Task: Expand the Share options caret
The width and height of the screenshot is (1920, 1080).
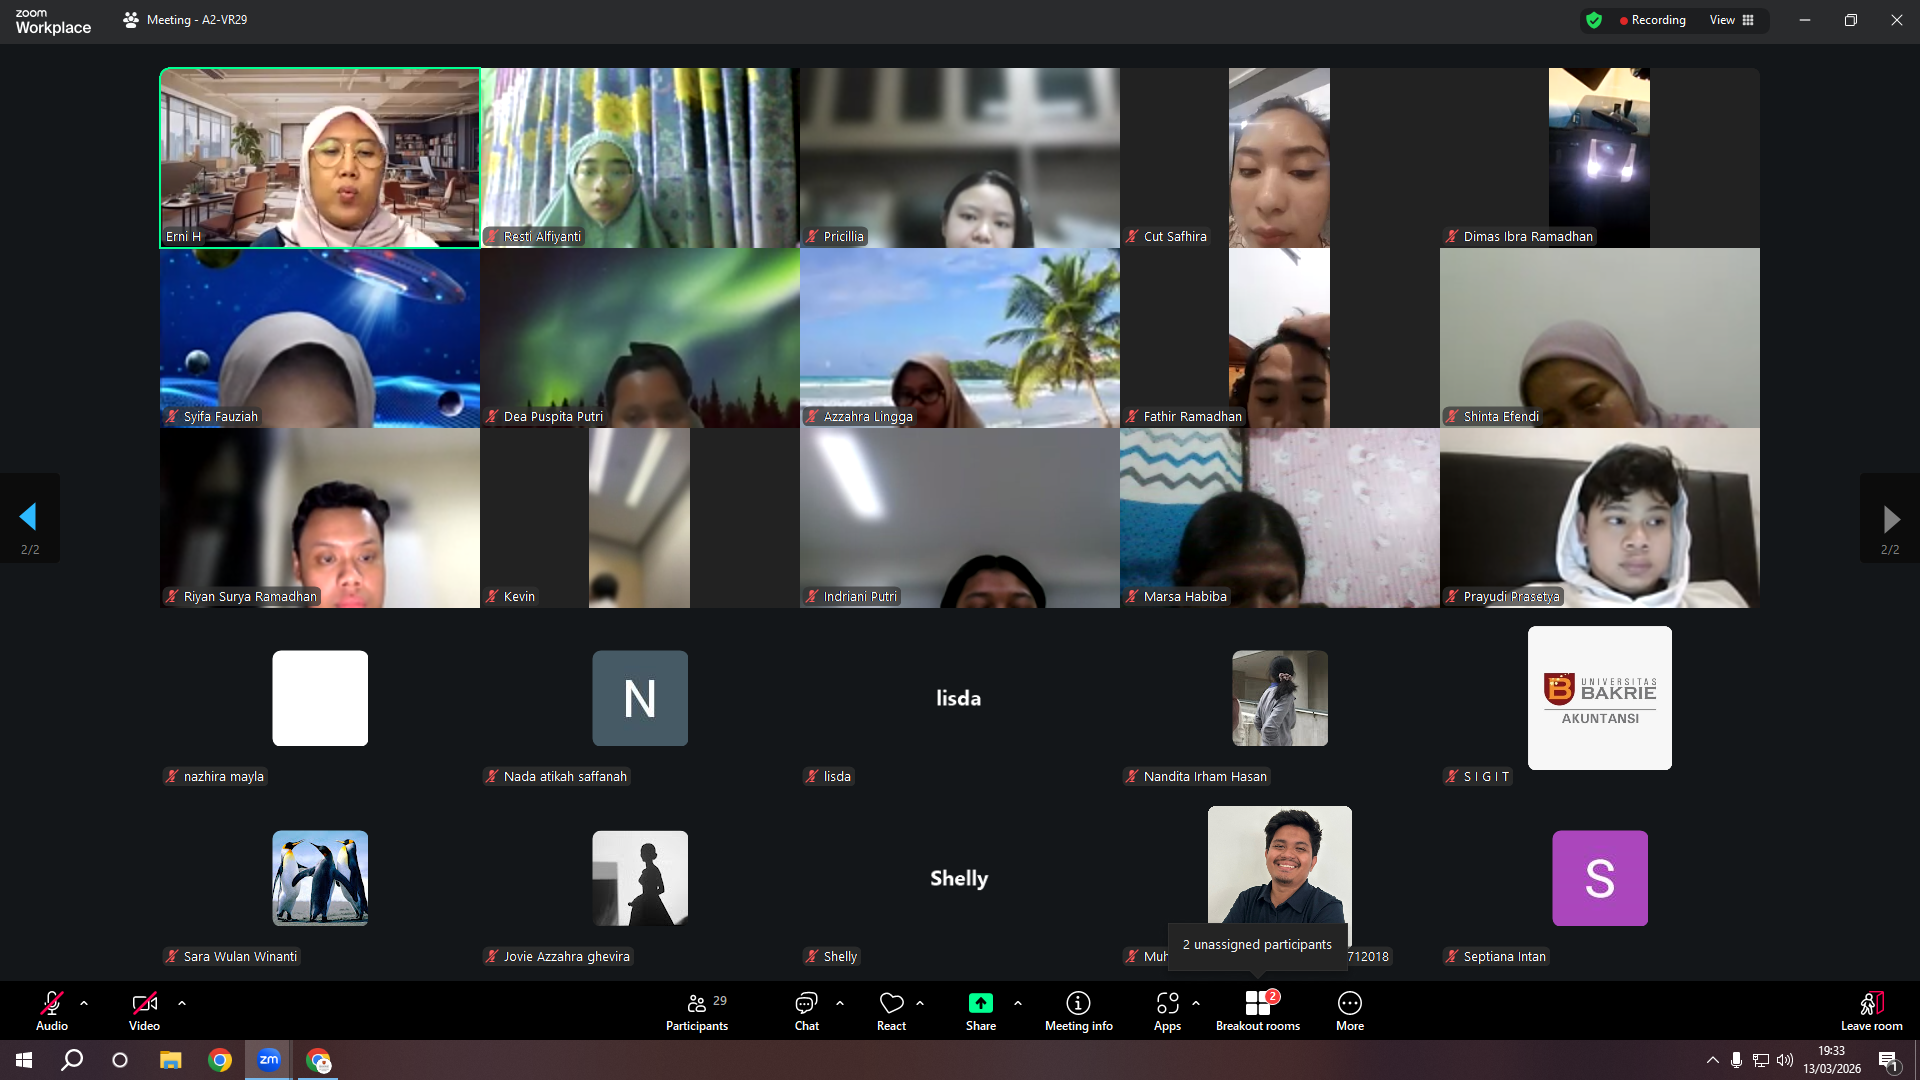Action: pyautogui.click(x=1018, y=1003)
